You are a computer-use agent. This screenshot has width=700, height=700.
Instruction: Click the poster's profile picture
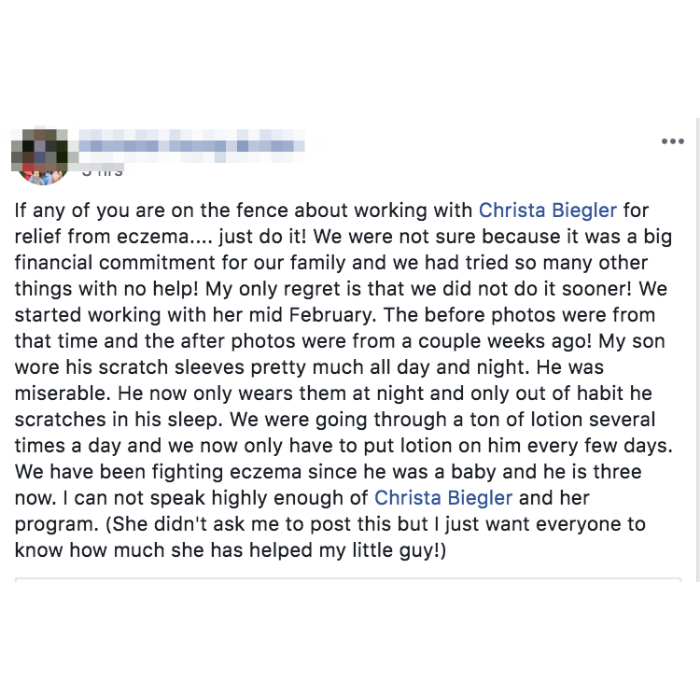click(x=39, y=157)
